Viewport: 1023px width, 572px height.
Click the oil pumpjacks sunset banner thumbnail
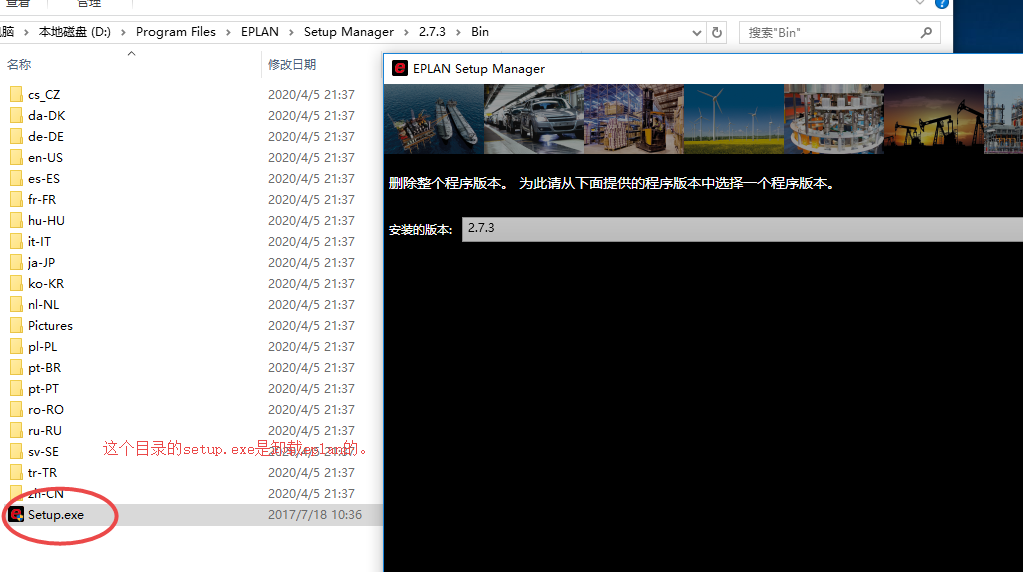[x=934, y=119]
